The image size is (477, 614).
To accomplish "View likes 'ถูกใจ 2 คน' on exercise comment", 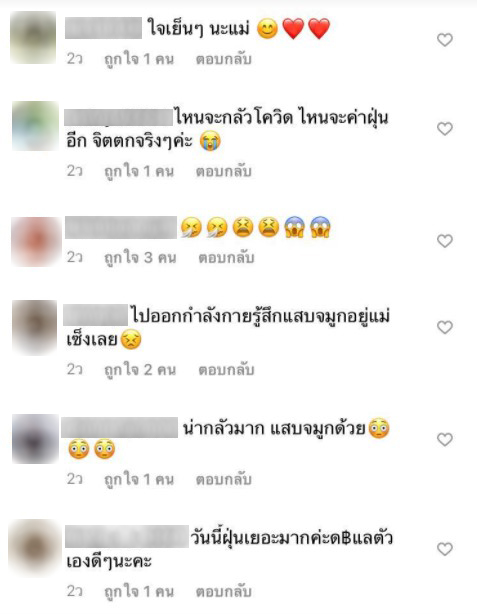I will [140, 370].
